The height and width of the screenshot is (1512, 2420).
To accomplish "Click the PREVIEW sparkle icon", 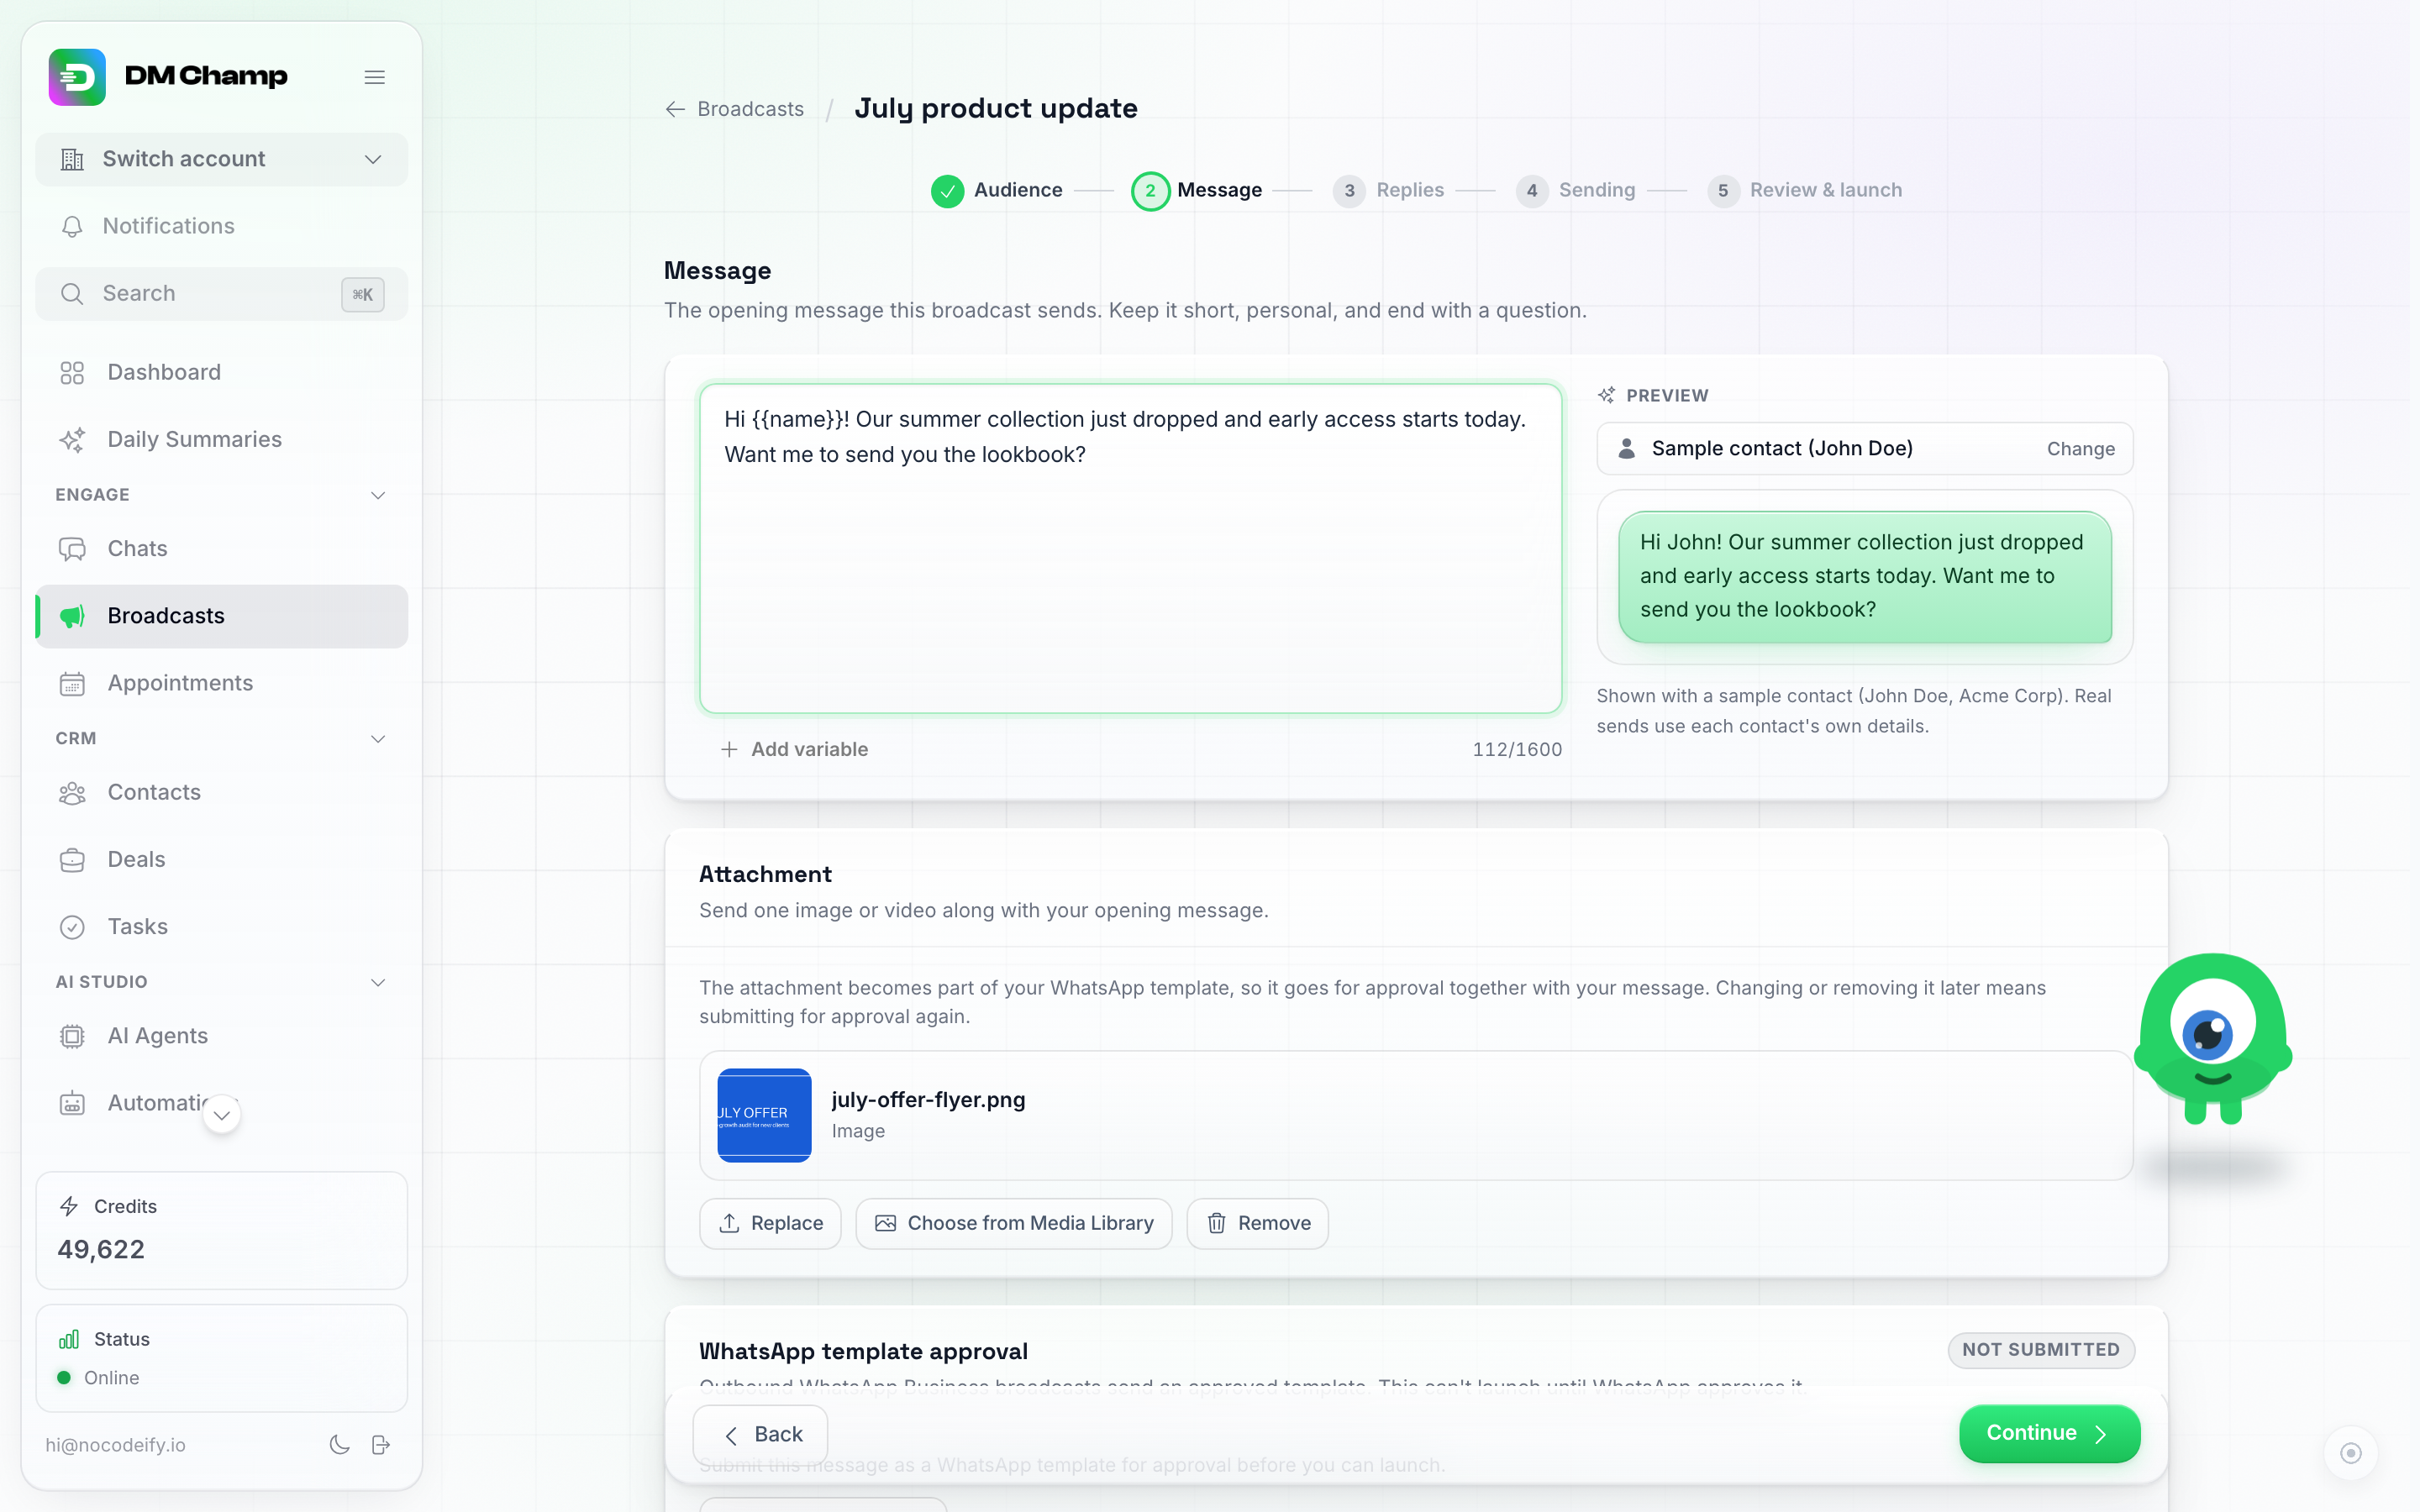I will [1606, 395].
